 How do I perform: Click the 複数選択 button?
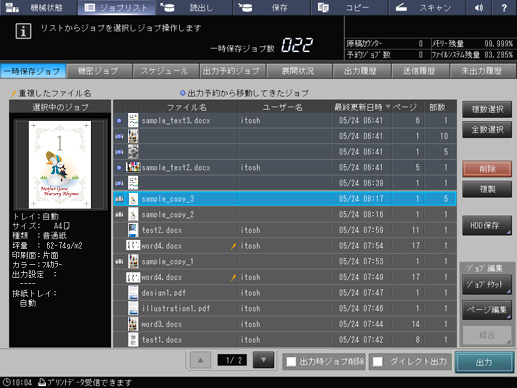[487, 109]
